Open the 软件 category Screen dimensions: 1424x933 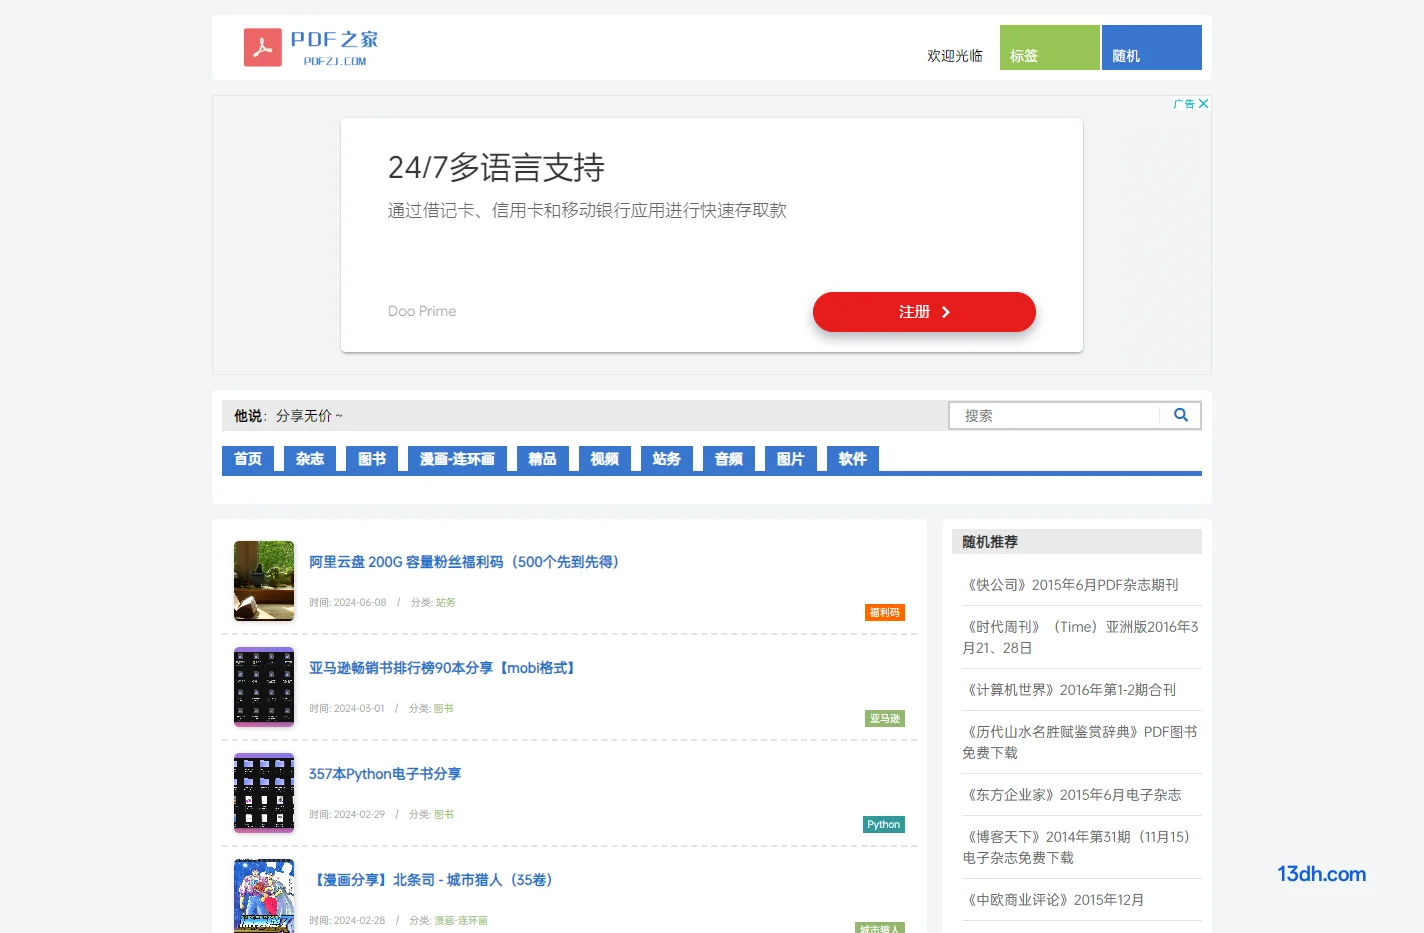(852, 459)
